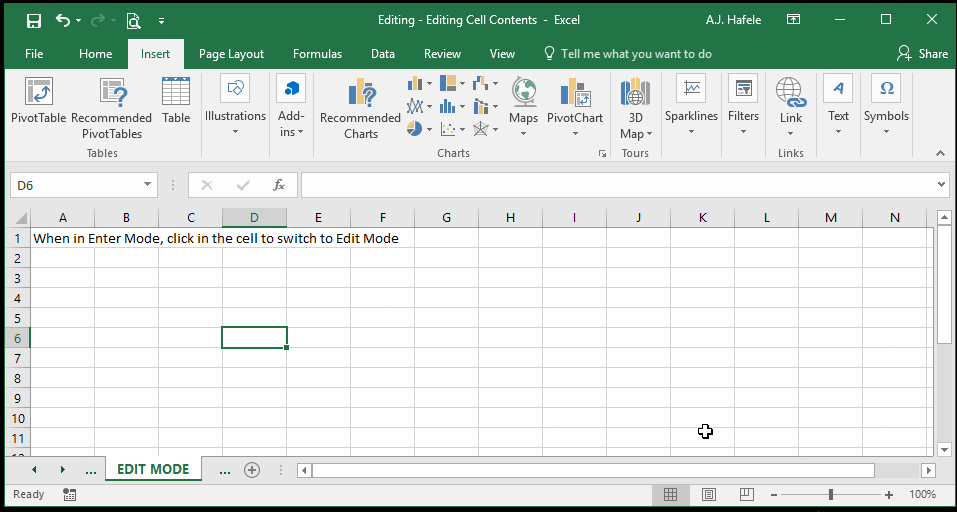Switch to the Review tab

pyautogui.click(x=442, y=54)
